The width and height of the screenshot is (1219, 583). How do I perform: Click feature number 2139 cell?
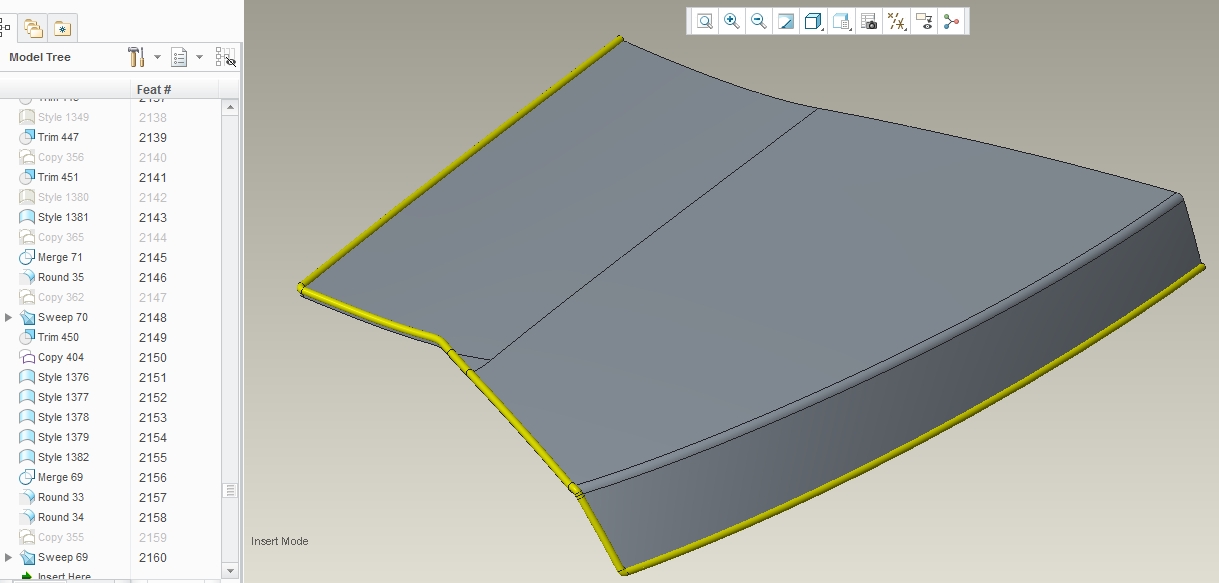click(152, 137)
